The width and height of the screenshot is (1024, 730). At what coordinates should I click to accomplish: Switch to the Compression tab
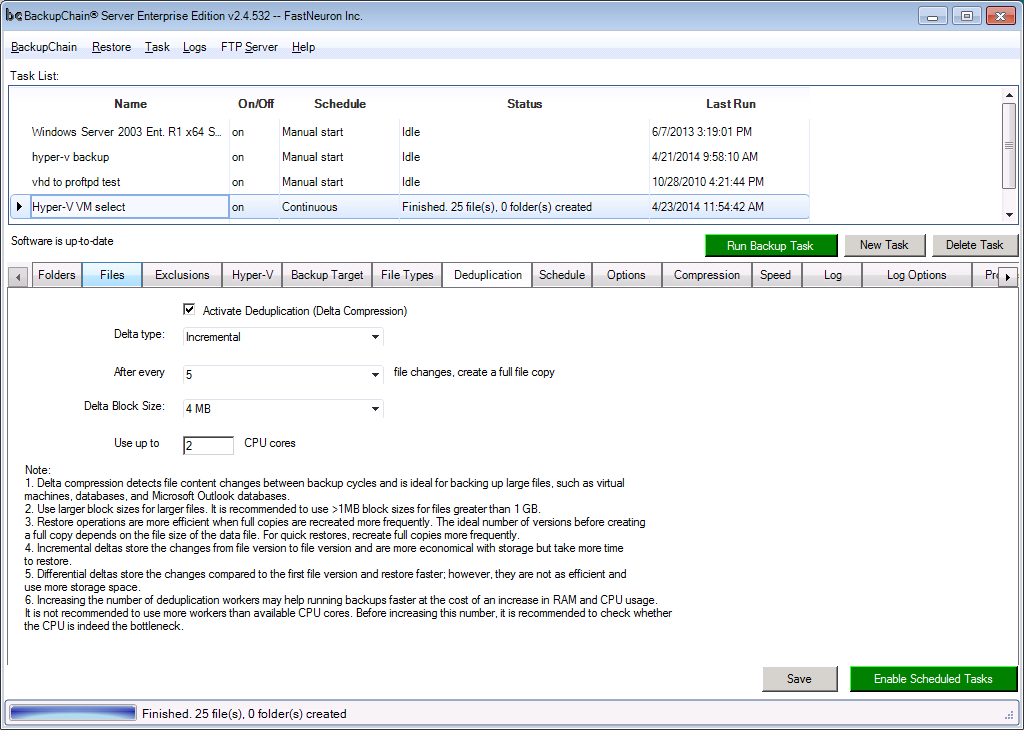(x=707, y=275)
